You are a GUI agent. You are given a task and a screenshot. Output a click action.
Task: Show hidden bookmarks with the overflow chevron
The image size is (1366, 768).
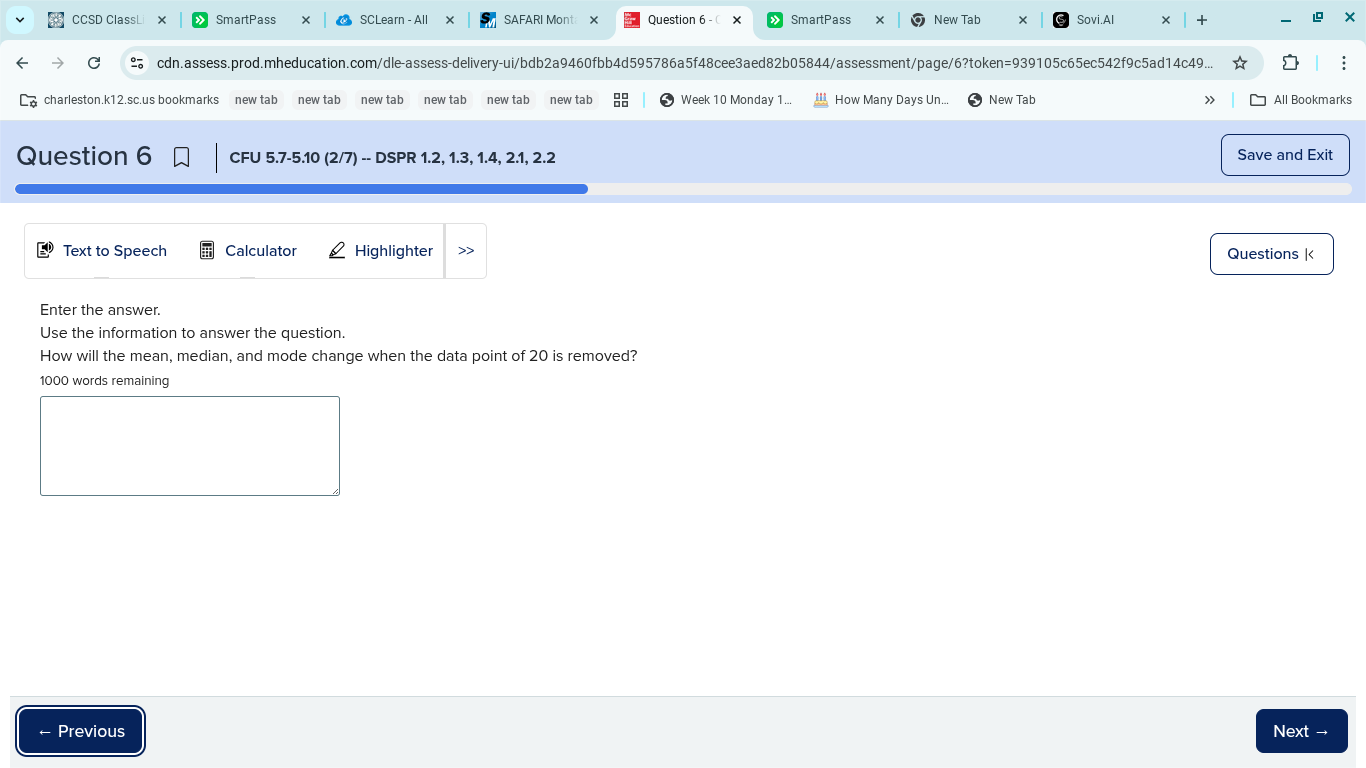pos(1210,99)
